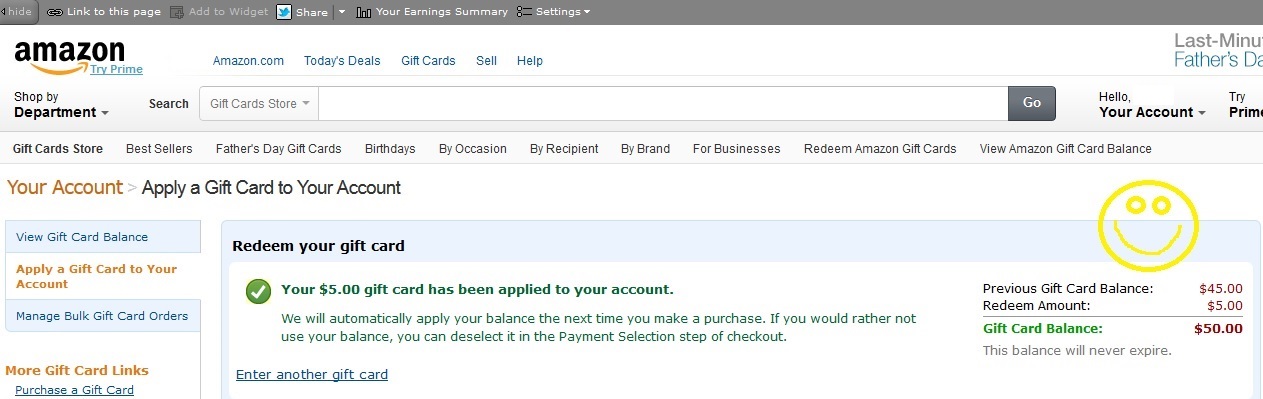This screenshot has width=1263, height=399.
Task: Click the Your Account breadcrumb link
Action: pos(65,187)
